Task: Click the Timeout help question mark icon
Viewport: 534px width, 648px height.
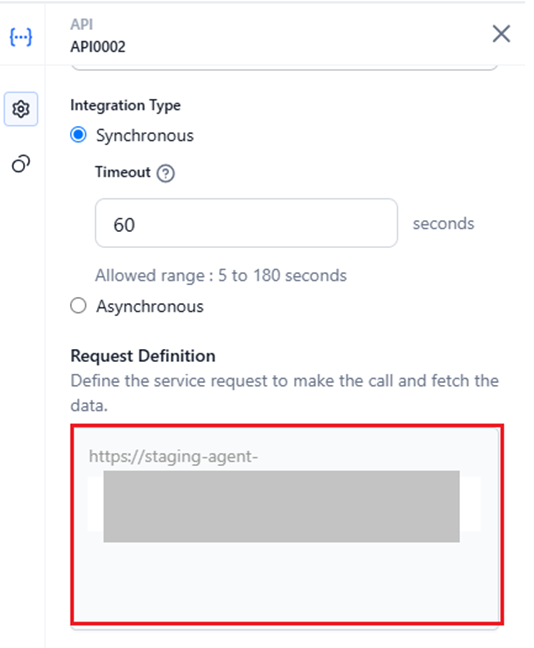Action: point(166,173)
